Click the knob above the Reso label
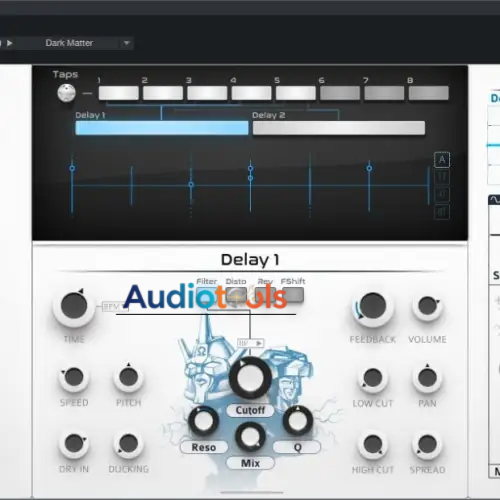500x500 pixels. pyautogui.click(x=204, y=421)
